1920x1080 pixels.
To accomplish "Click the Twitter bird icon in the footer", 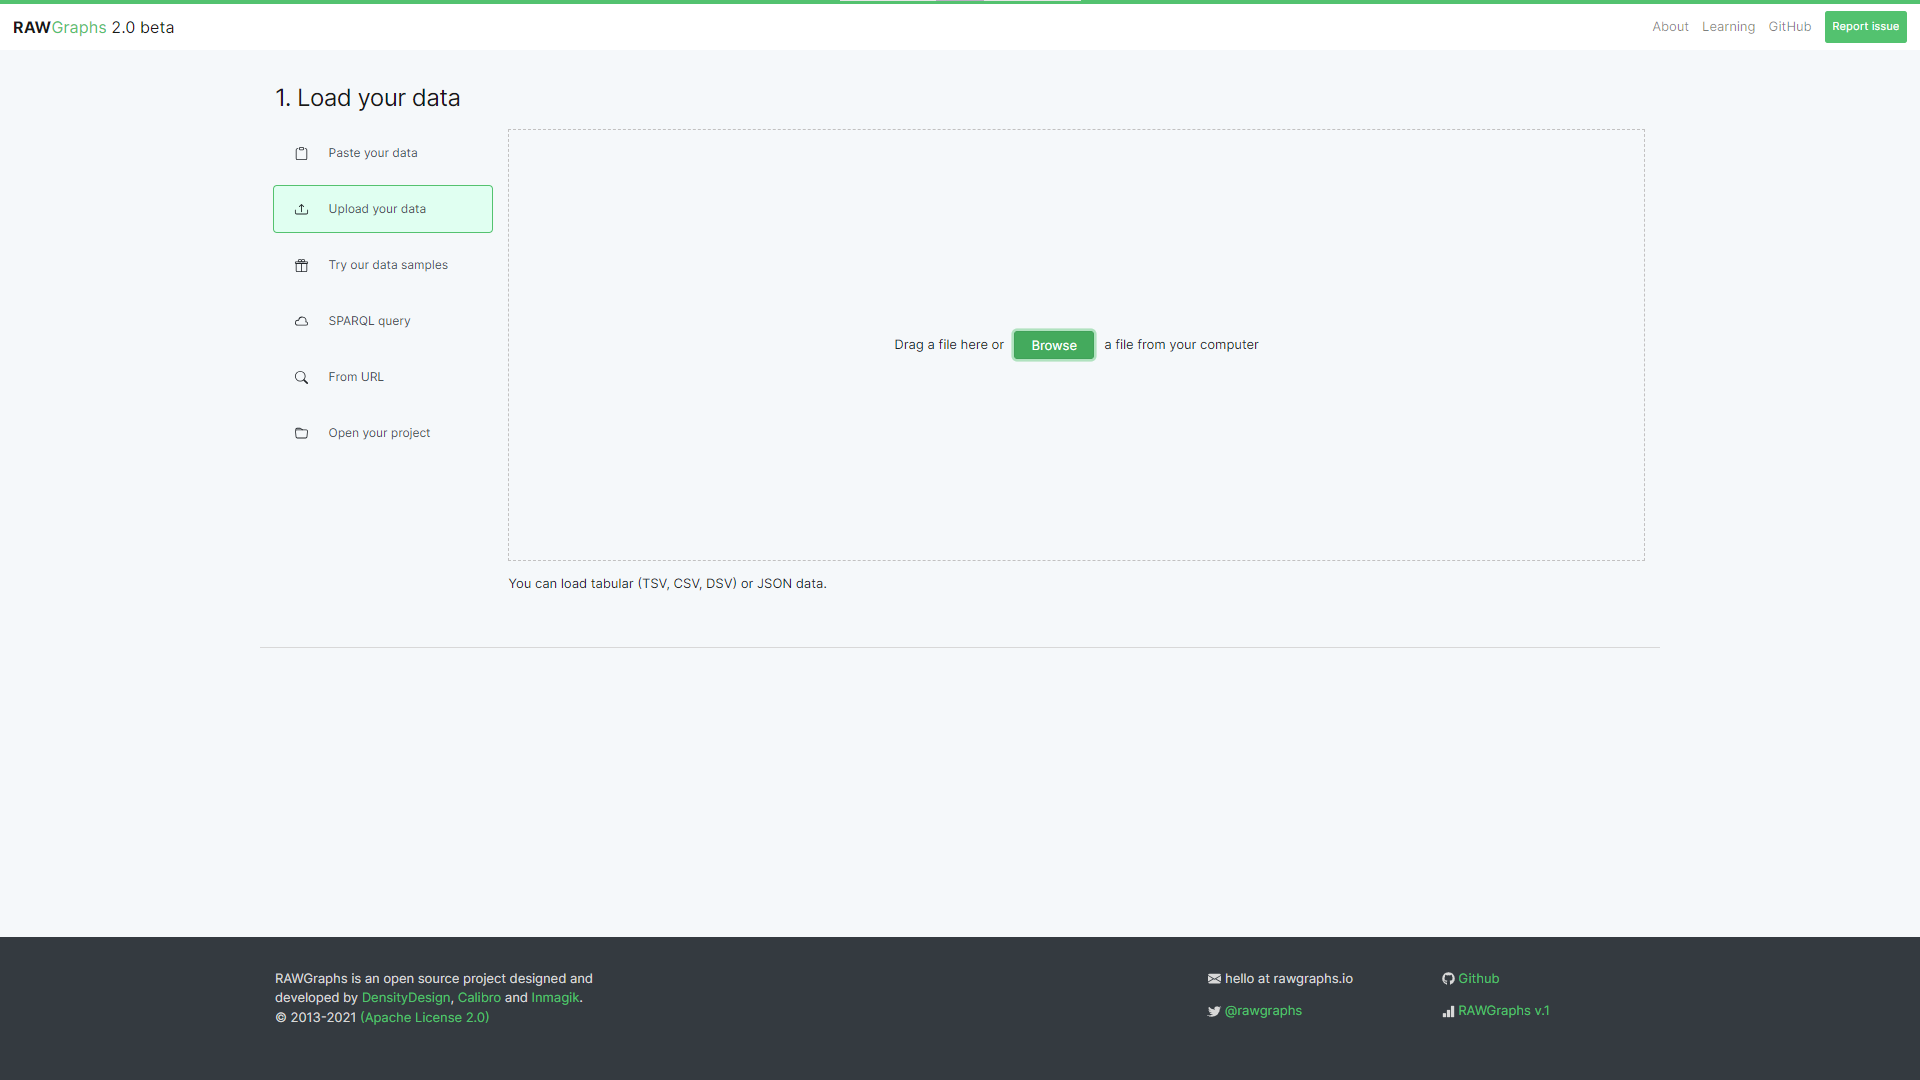I will (1214, 1011).
